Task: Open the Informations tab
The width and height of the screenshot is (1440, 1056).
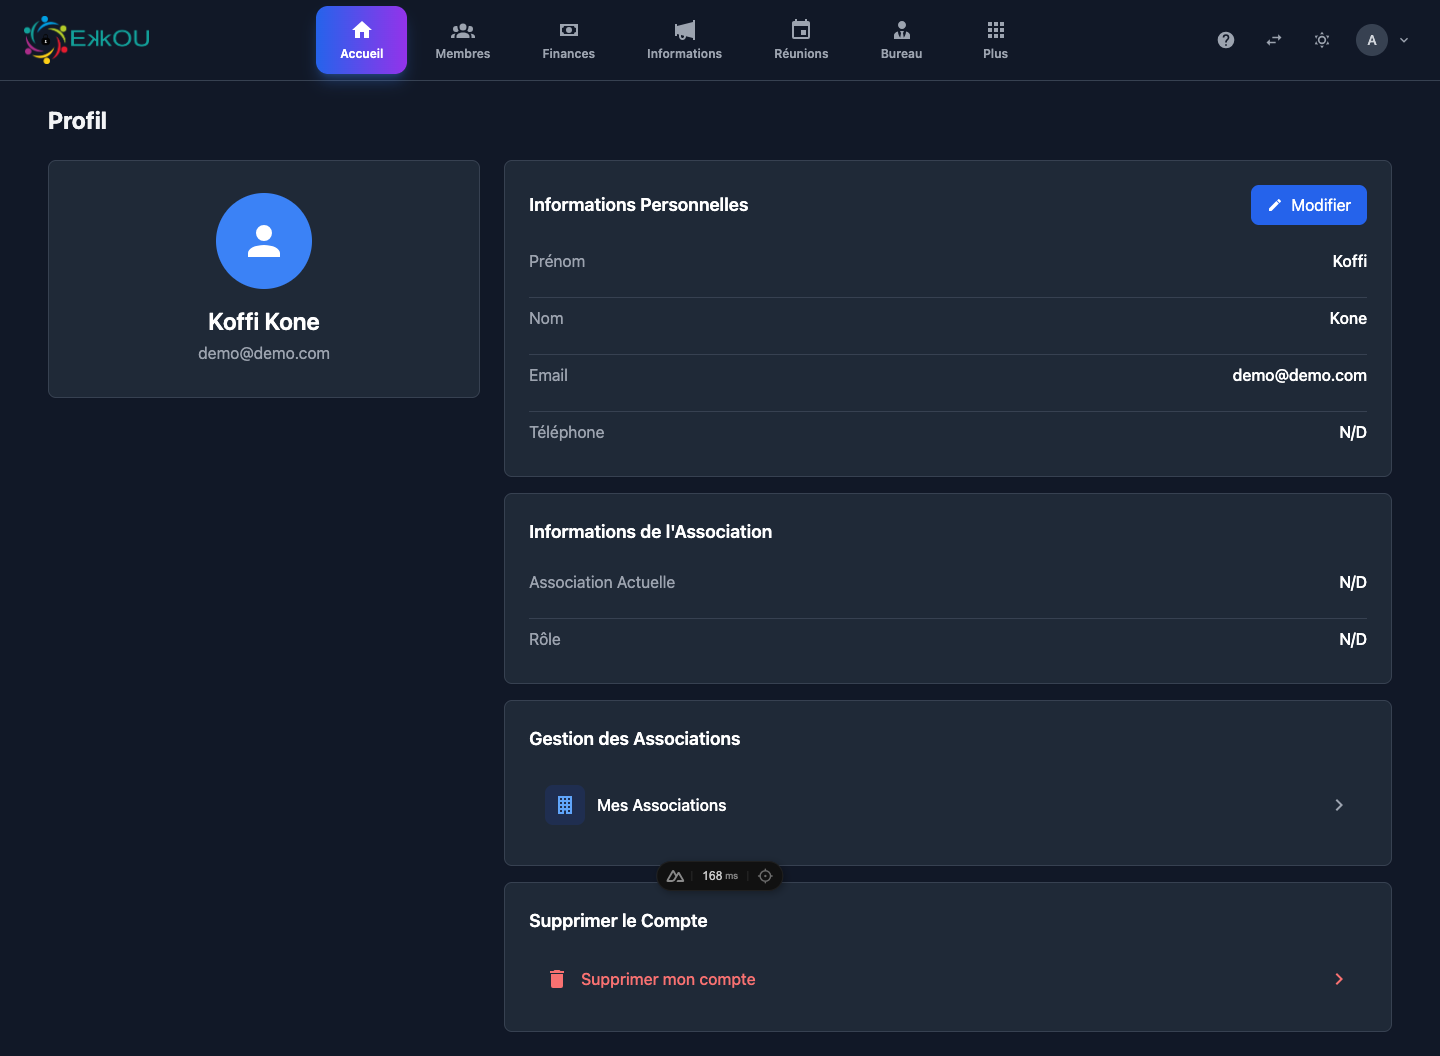Action: 684,40
